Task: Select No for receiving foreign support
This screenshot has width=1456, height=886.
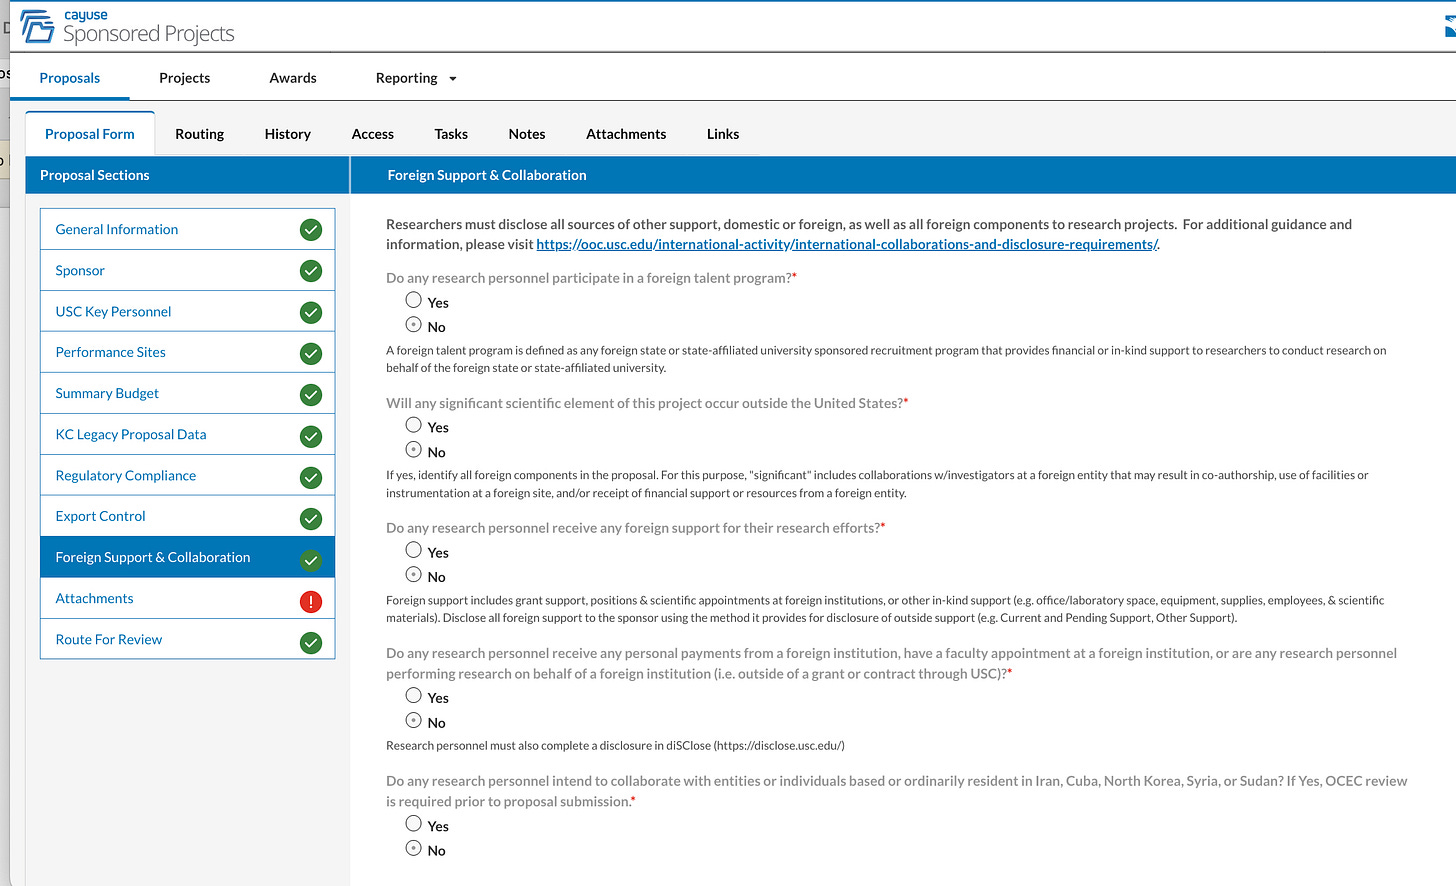Action: 413,574
